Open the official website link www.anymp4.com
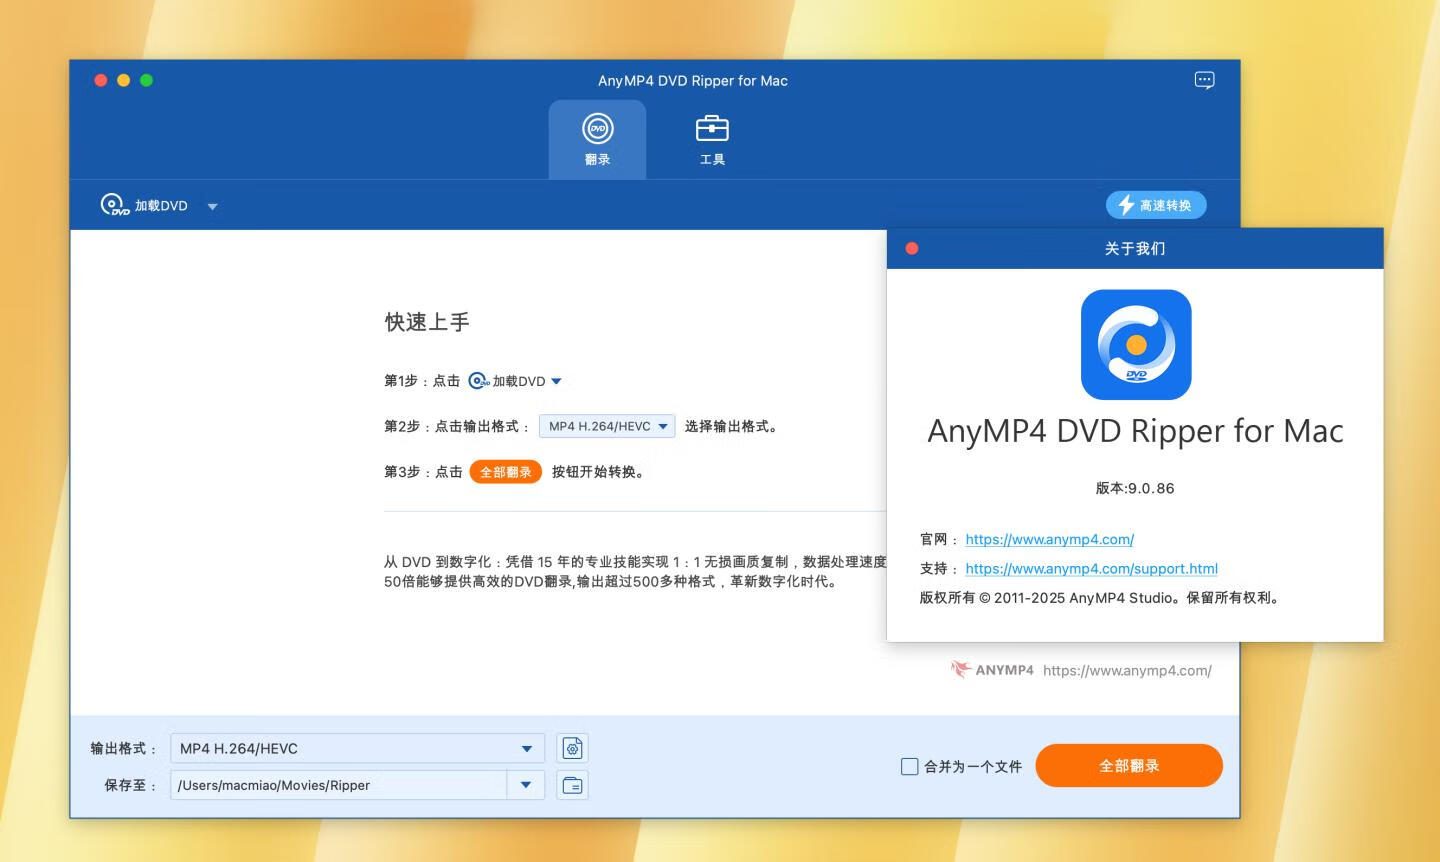The image size is (1440, 862). pyautogui.click(x=1049, y=539)
